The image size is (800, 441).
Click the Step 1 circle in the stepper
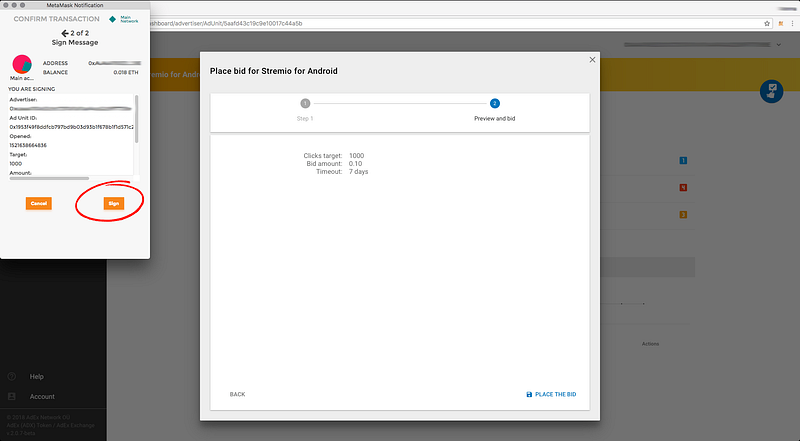tap(305, 104)
